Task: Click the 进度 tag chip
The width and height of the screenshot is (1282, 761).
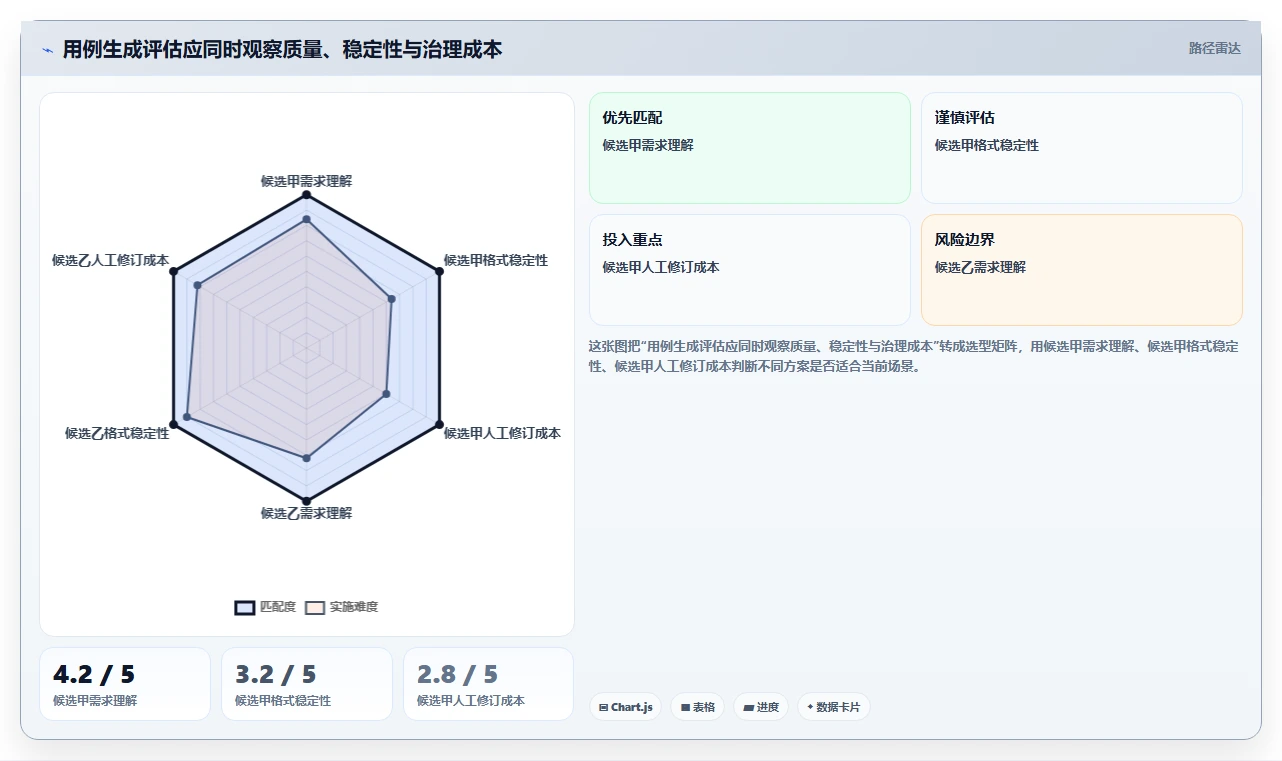Action: tap(761, 707)
